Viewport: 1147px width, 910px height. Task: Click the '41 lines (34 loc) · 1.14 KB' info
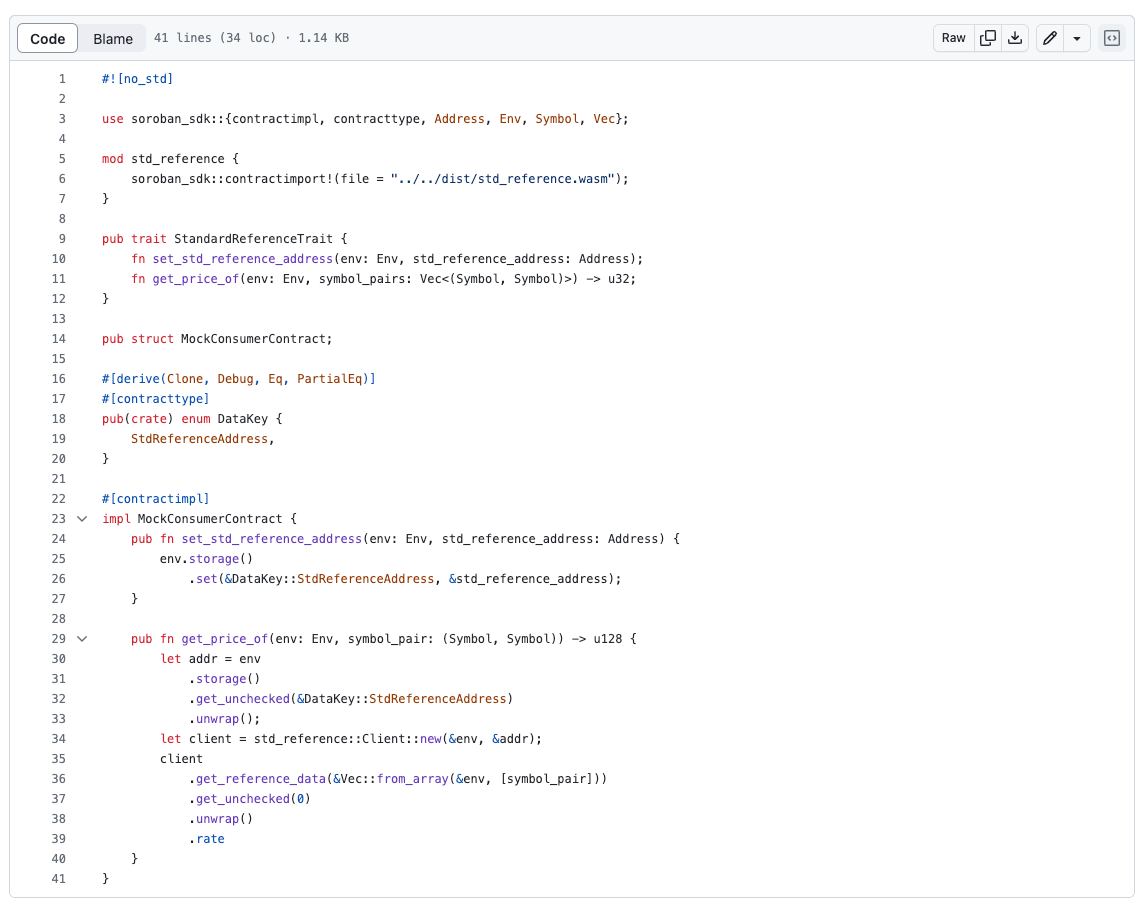coord(251,38)
